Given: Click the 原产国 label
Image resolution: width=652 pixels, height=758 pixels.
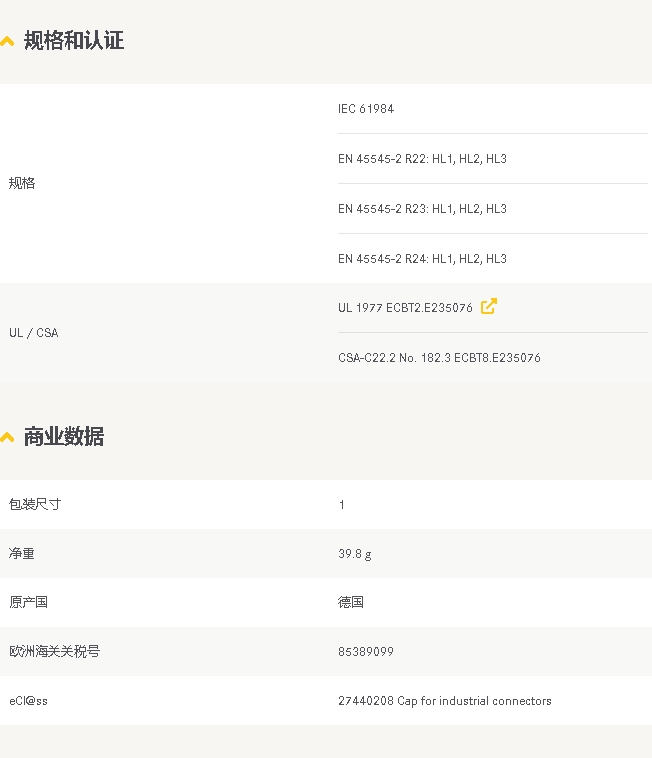Looking at the screenshot, I should tap(28, 602).
